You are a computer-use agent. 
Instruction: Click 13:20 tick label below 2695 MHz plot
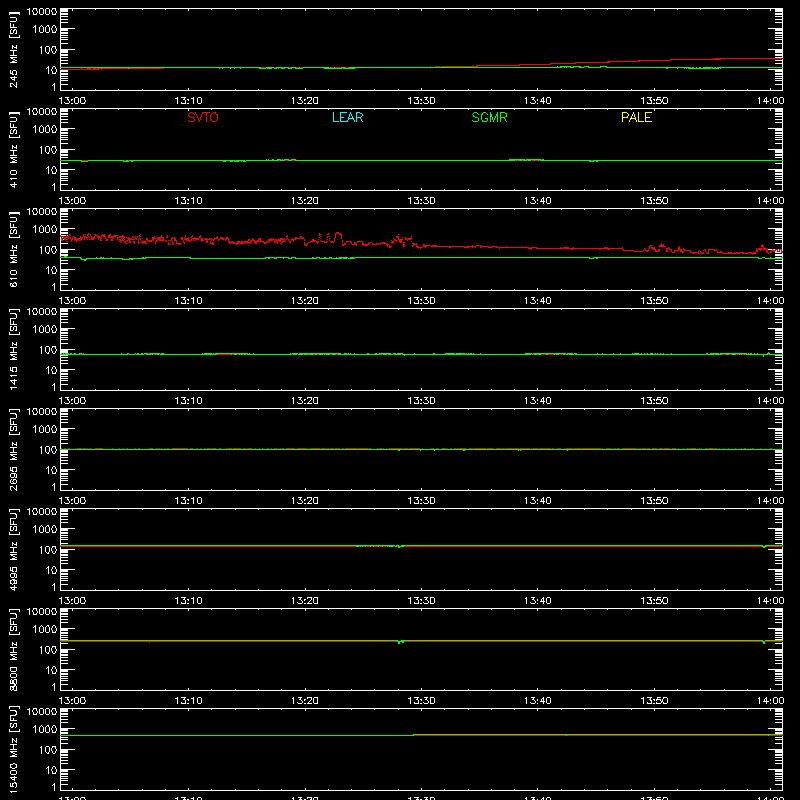[x=305, y=501]
